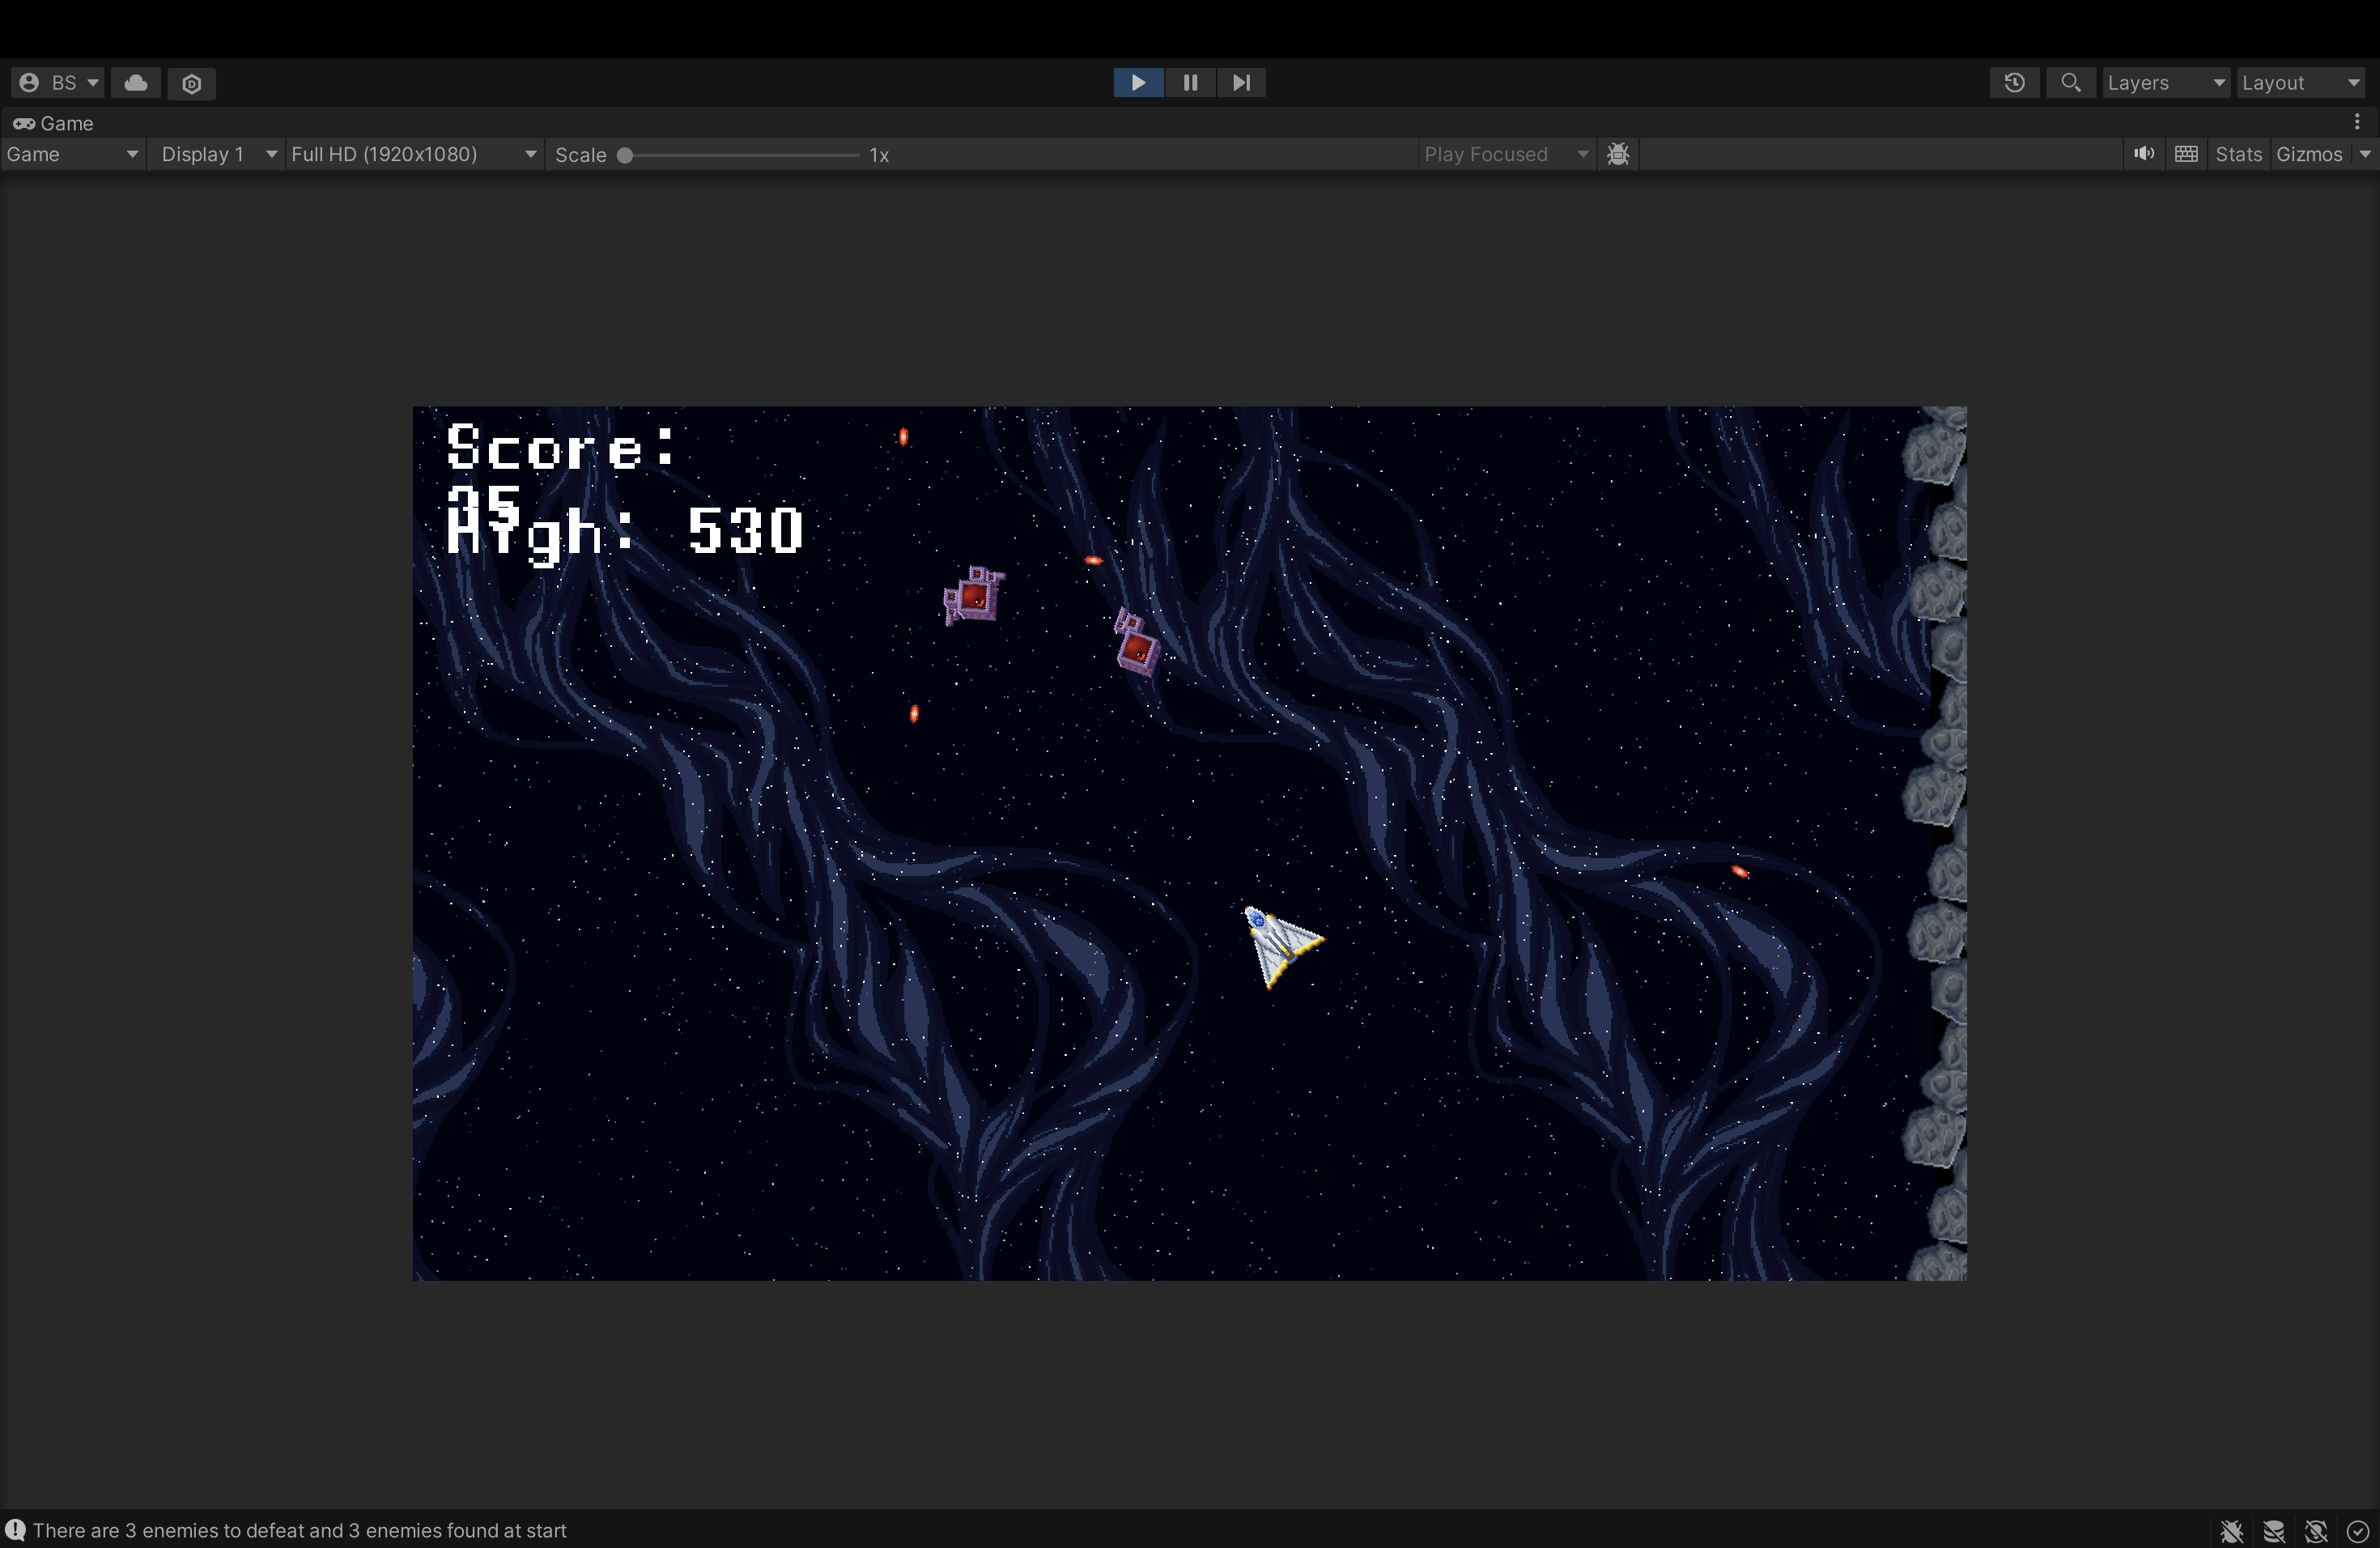Click the crossed-out bug icon in status bar
Image resolution: width=2380 pixels, height=1548 pixels.
point(2232,1531)
